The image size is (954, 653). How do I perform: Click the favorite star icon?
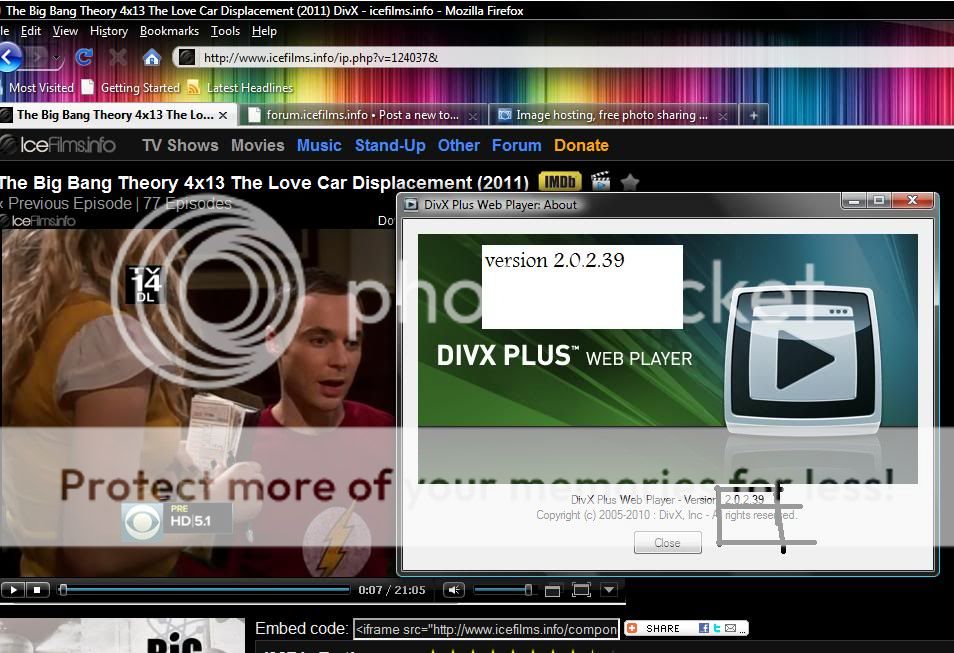pyautogui.click(x=630, y=182)
